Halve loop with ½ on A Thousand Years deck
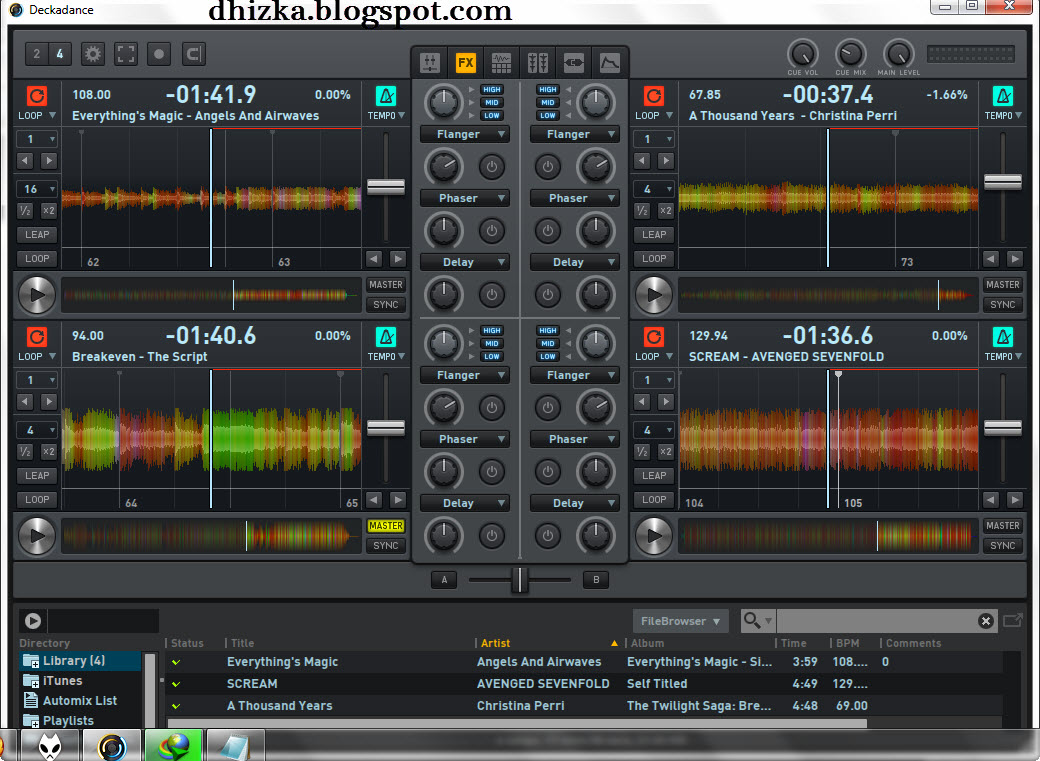 point(642,210)
